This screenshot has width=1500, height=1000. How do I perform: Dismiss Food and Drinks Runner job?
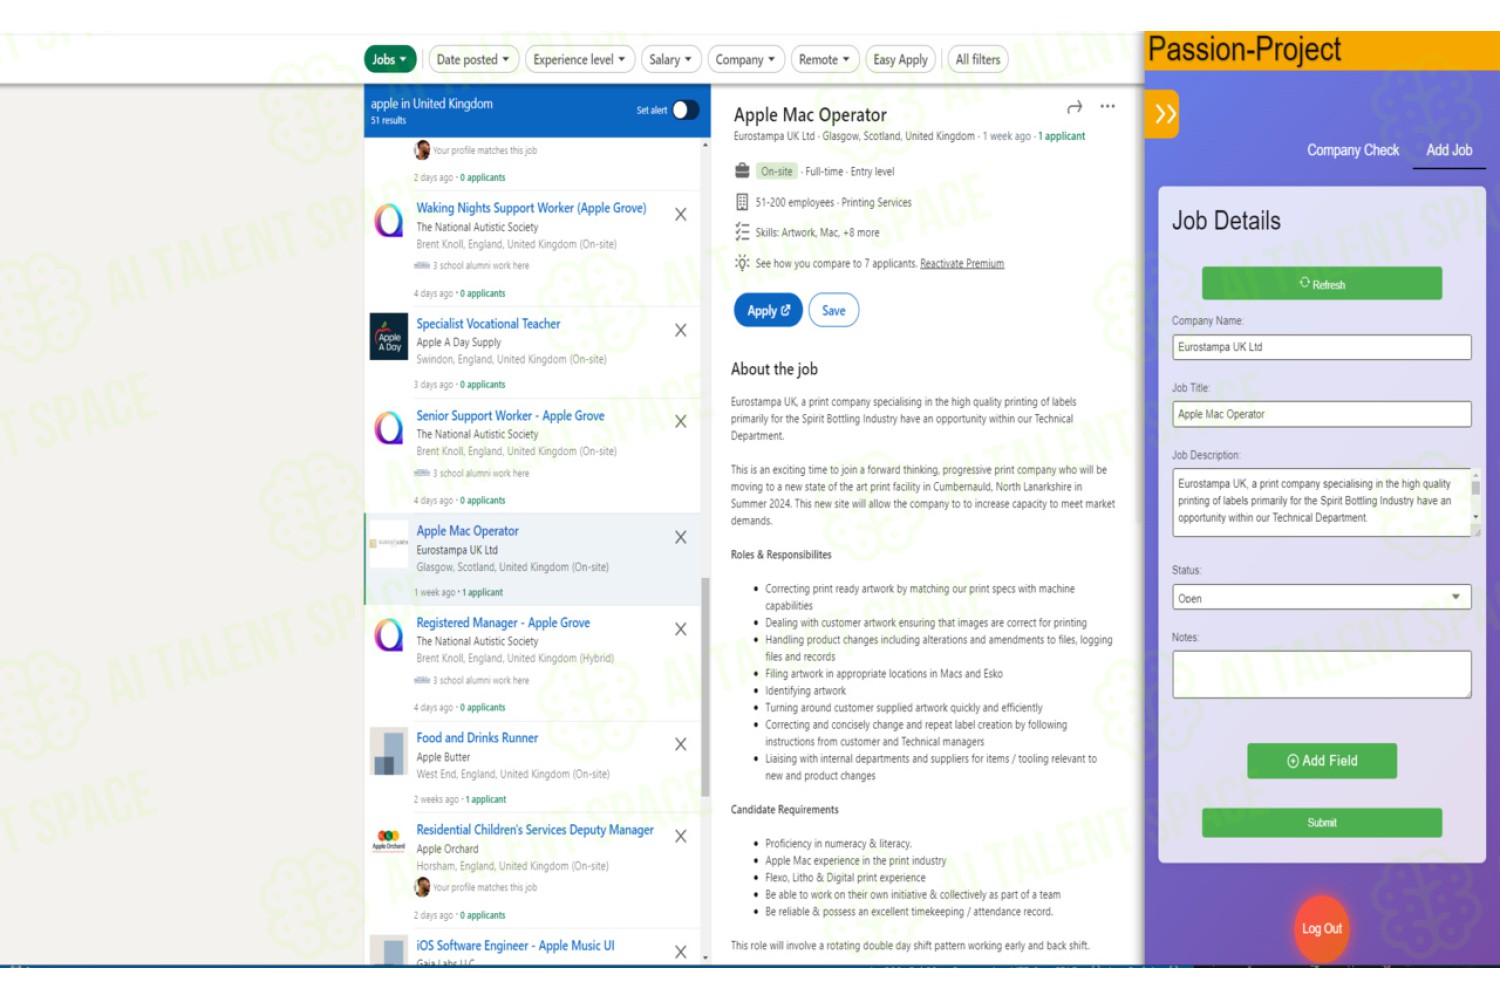[680, 744]
